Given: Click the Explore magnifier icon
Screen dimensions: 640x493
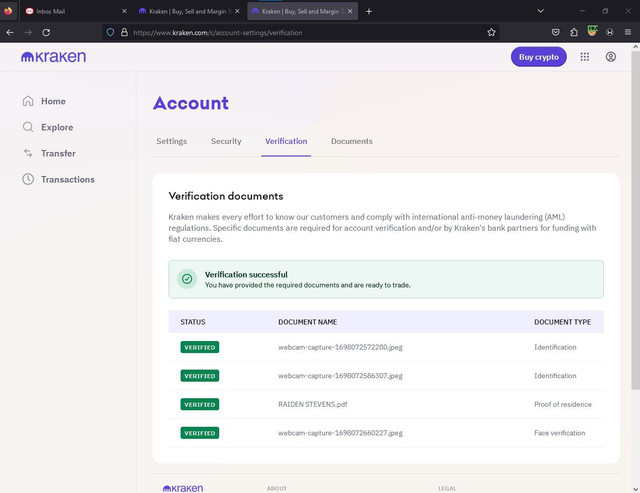Looking at the screenshot, I should tap(28, 127).
